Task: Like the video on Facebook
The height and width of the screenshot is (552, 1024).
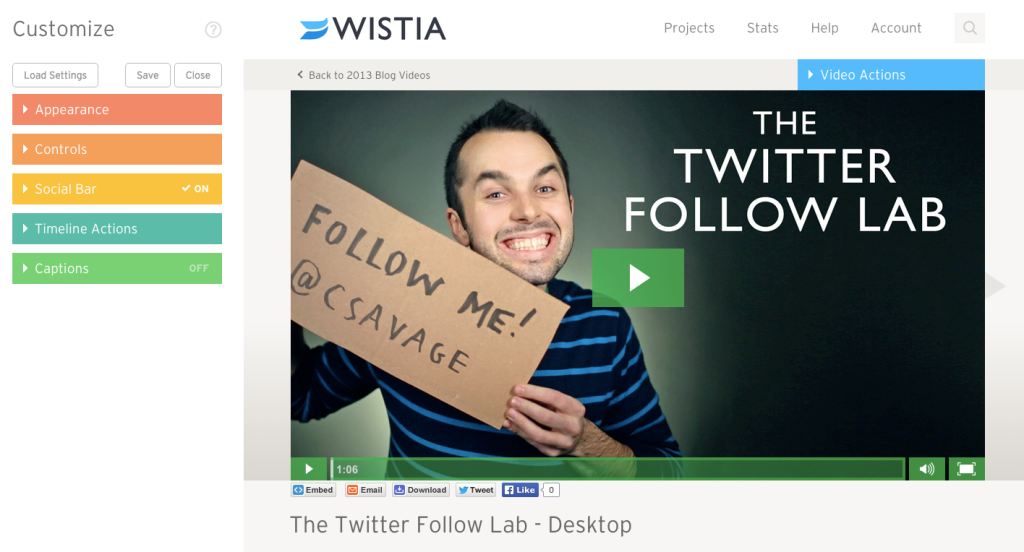Action: (x=520, y=490)
